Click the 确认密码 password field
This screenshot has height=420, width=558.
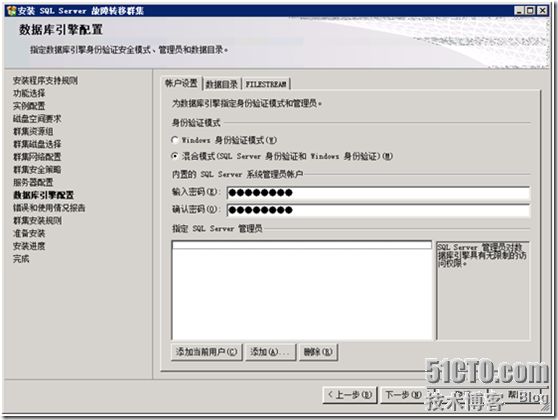tap(378, 210)
